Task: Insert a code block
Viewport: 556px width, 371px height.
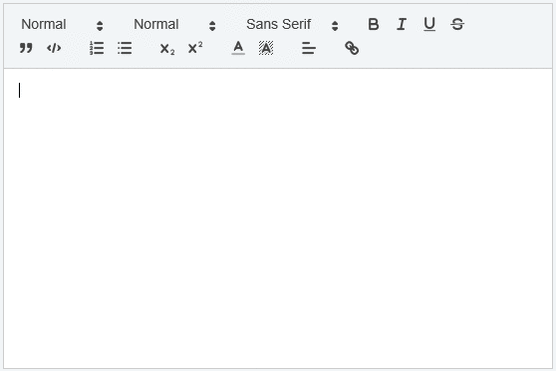Action: click(54, 48)
